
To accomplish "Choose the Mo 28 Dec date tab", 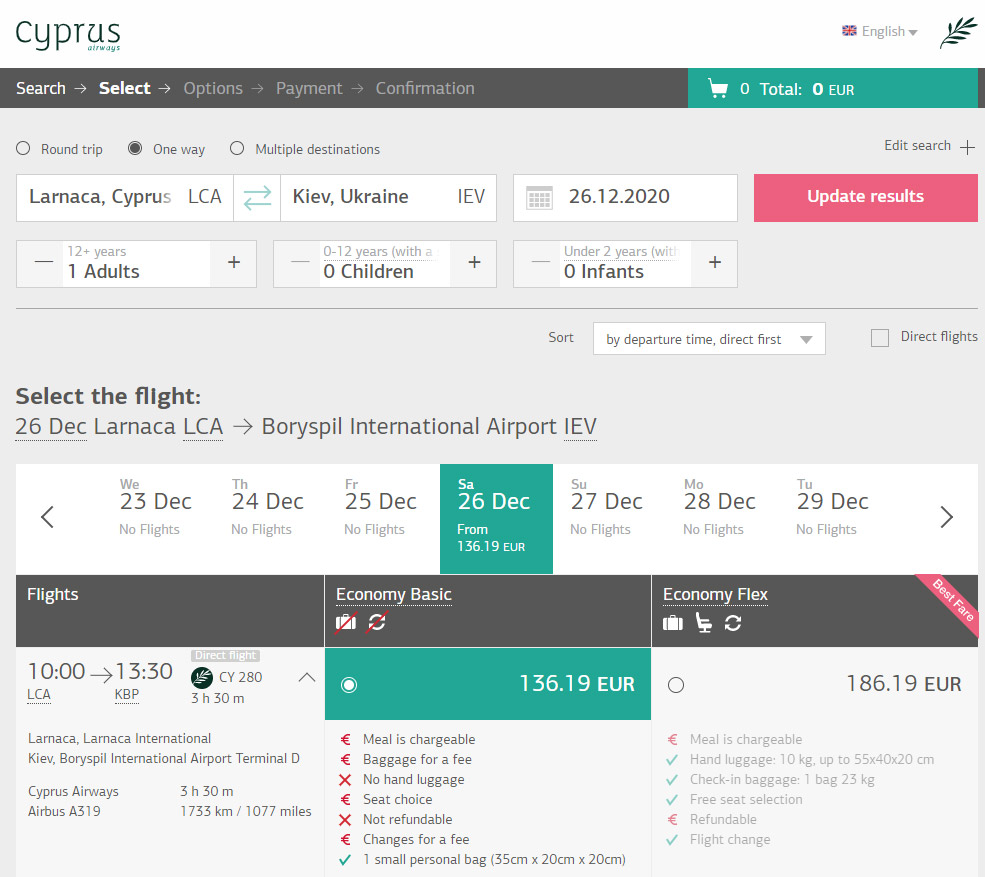I will click(720, 519).
